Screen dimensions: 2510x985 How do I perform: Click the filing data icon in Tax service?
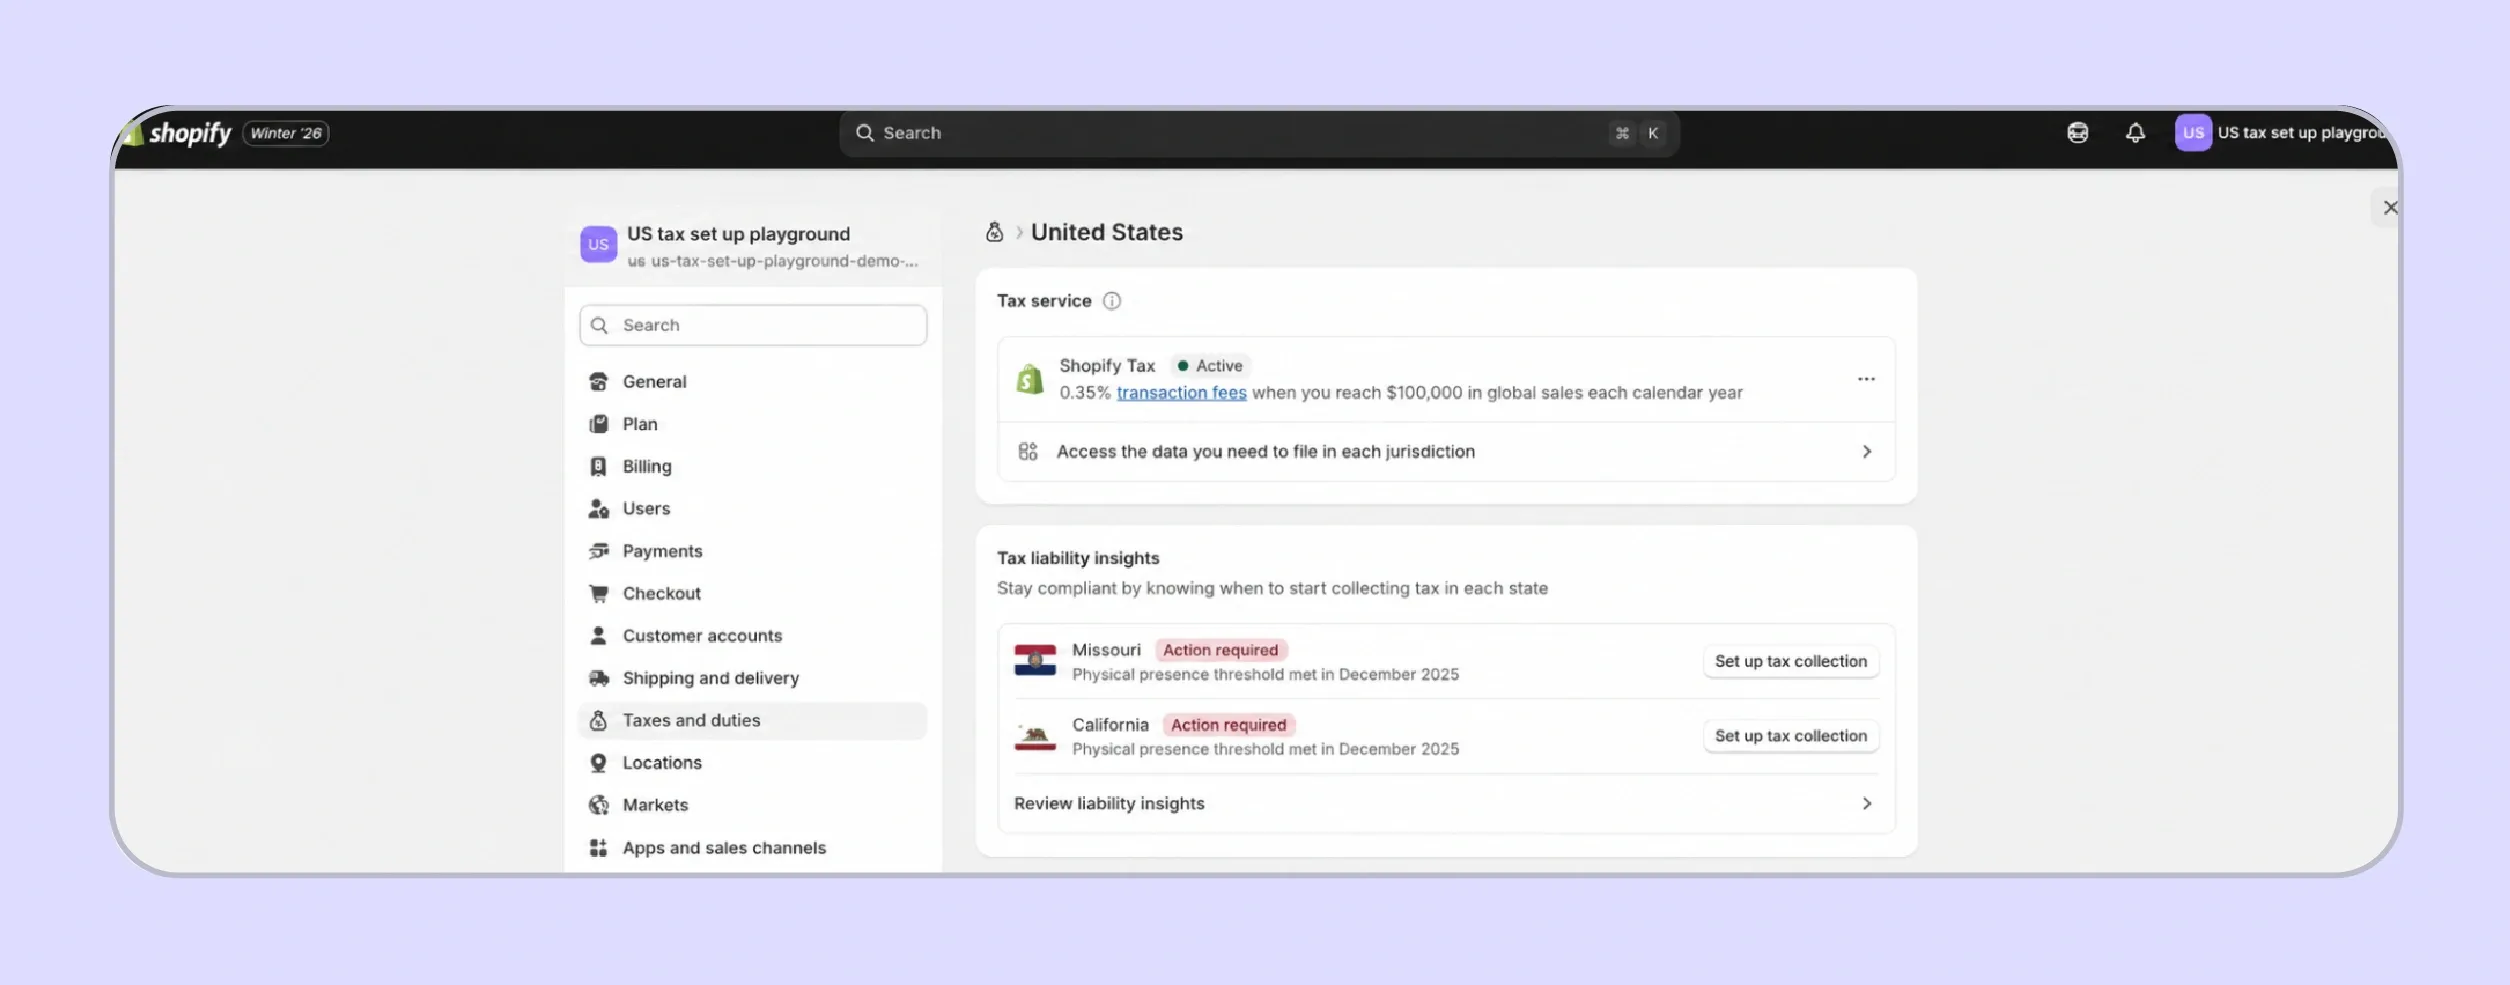1027,451
